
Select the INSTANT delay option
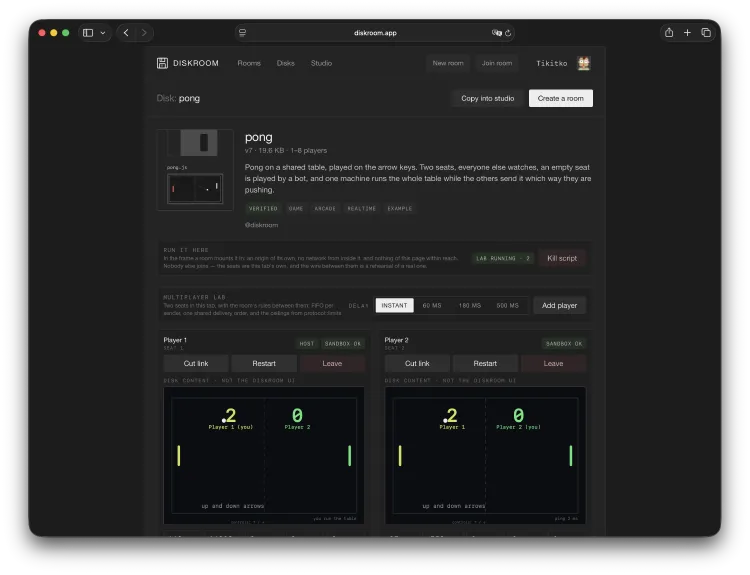click(x=395, y=305)
